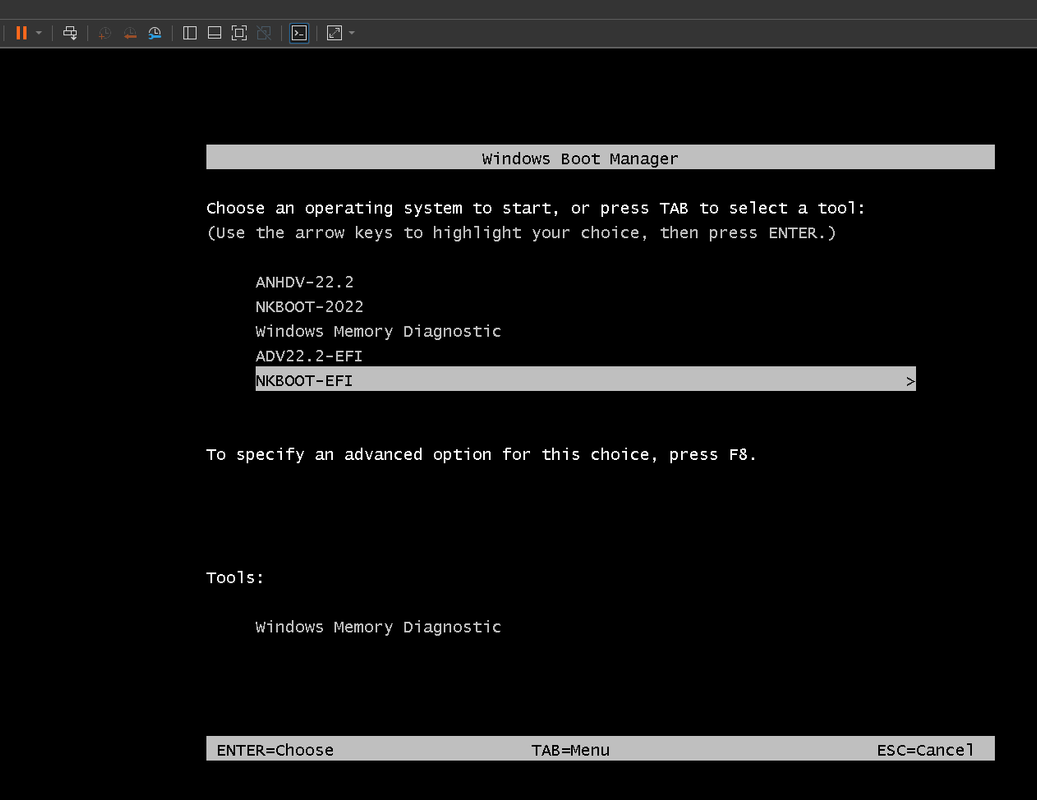Open the power options dropdown arrow
The image size is (1037, 800).
click(39, 33)
